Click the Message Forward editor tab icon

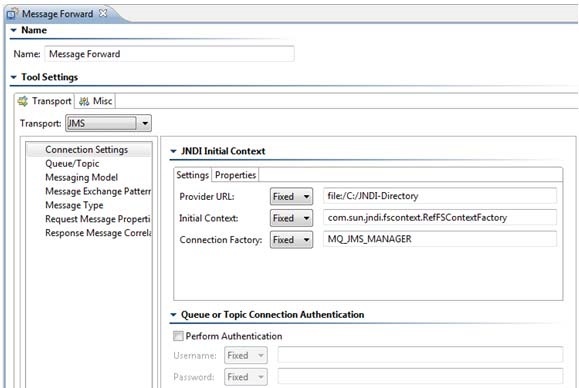tap(12, 14)
